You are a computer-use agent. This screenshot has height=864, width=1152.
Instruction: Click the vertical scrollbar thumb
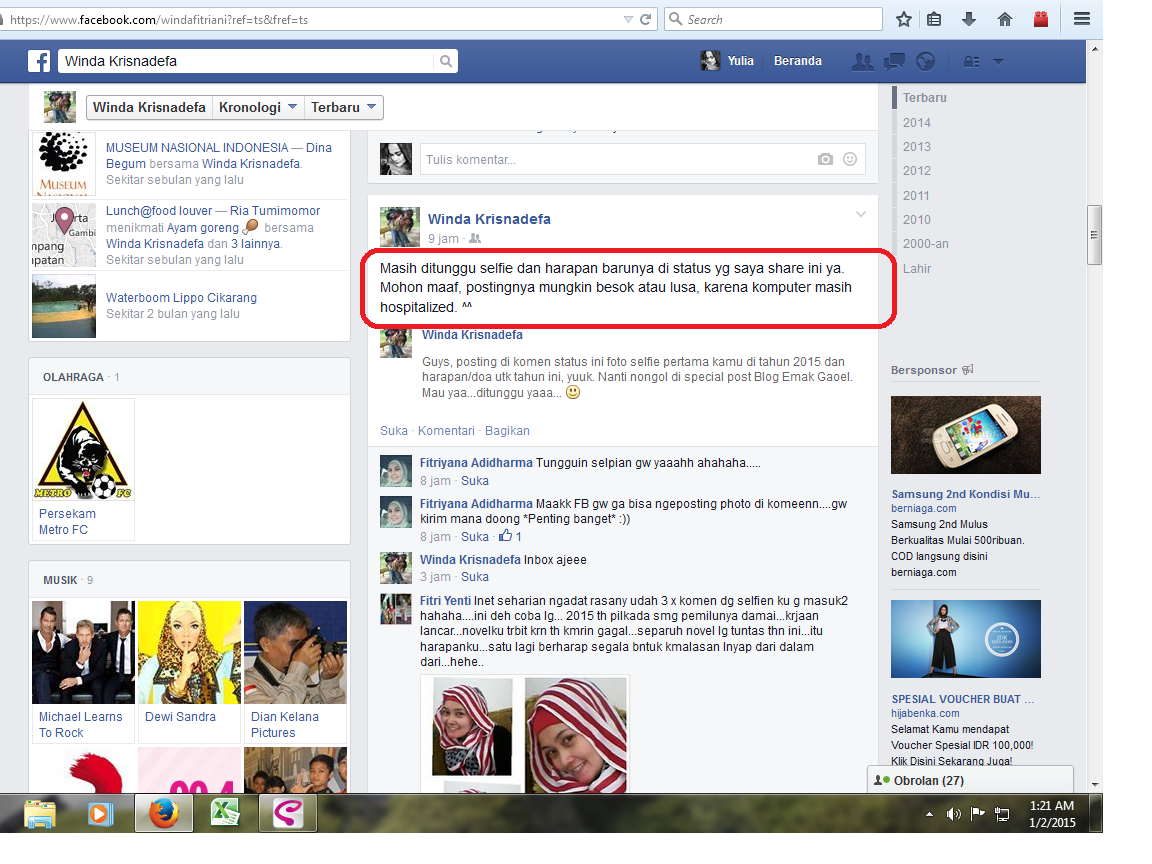coord(1095,234)
